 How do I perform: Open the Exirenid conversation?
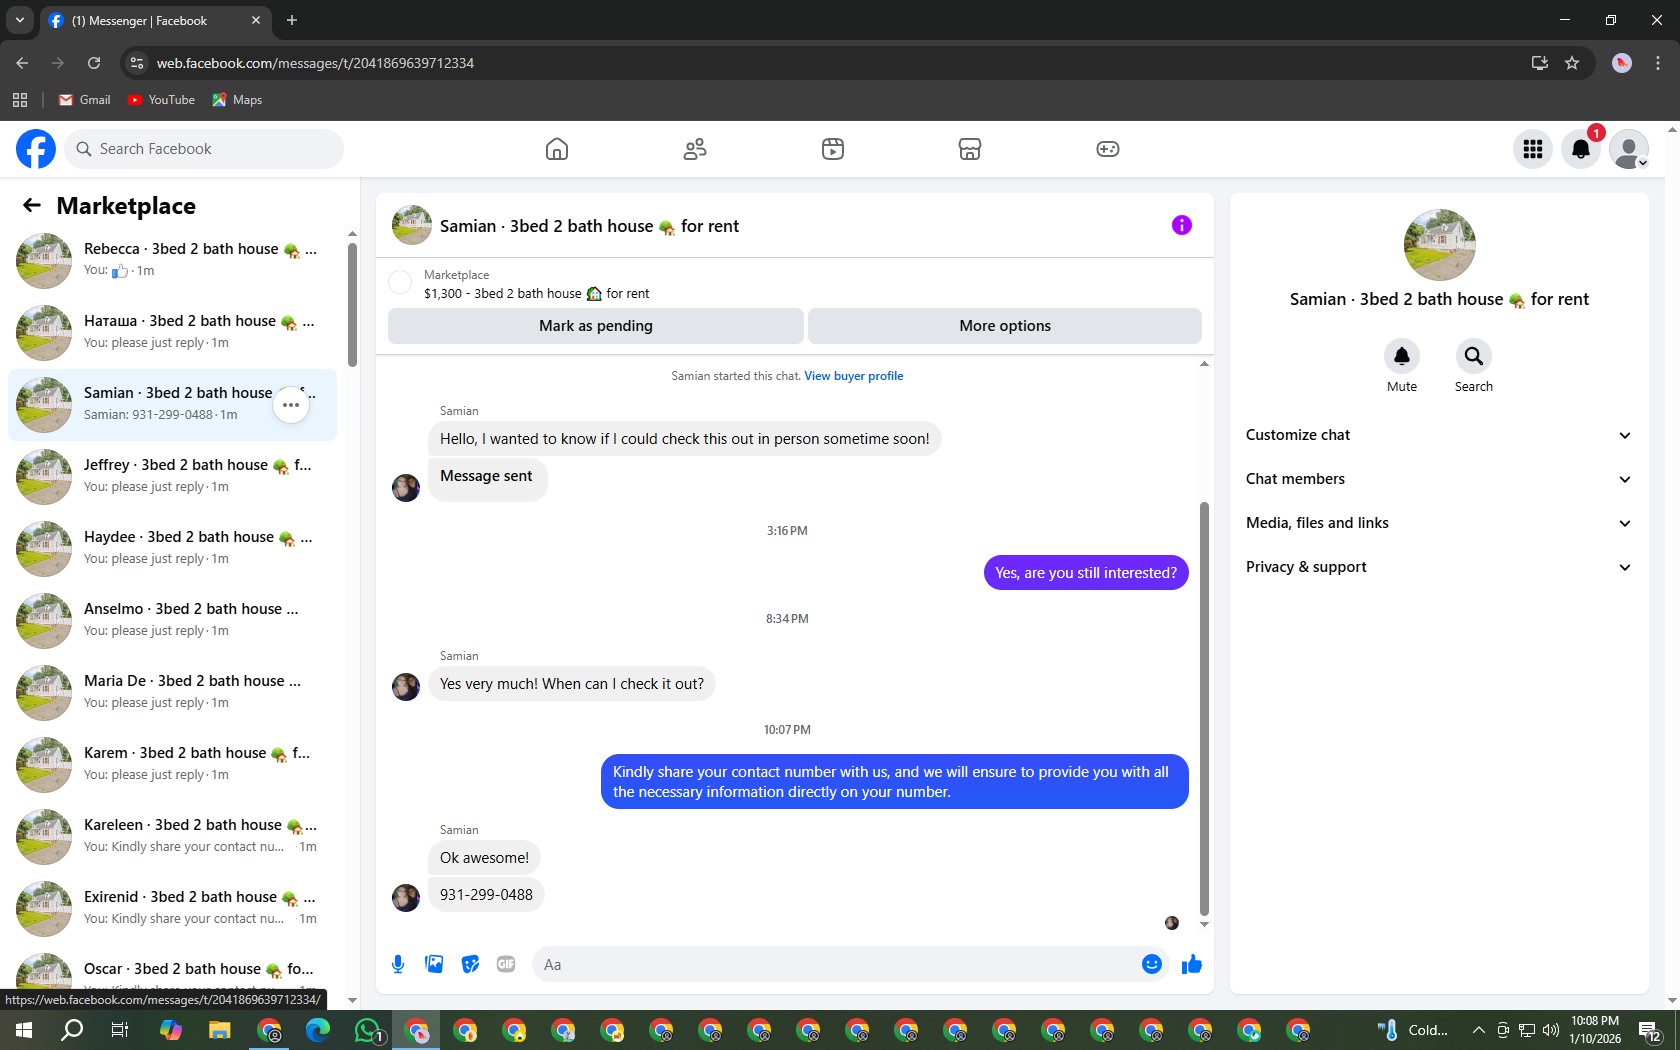point(172,909)
